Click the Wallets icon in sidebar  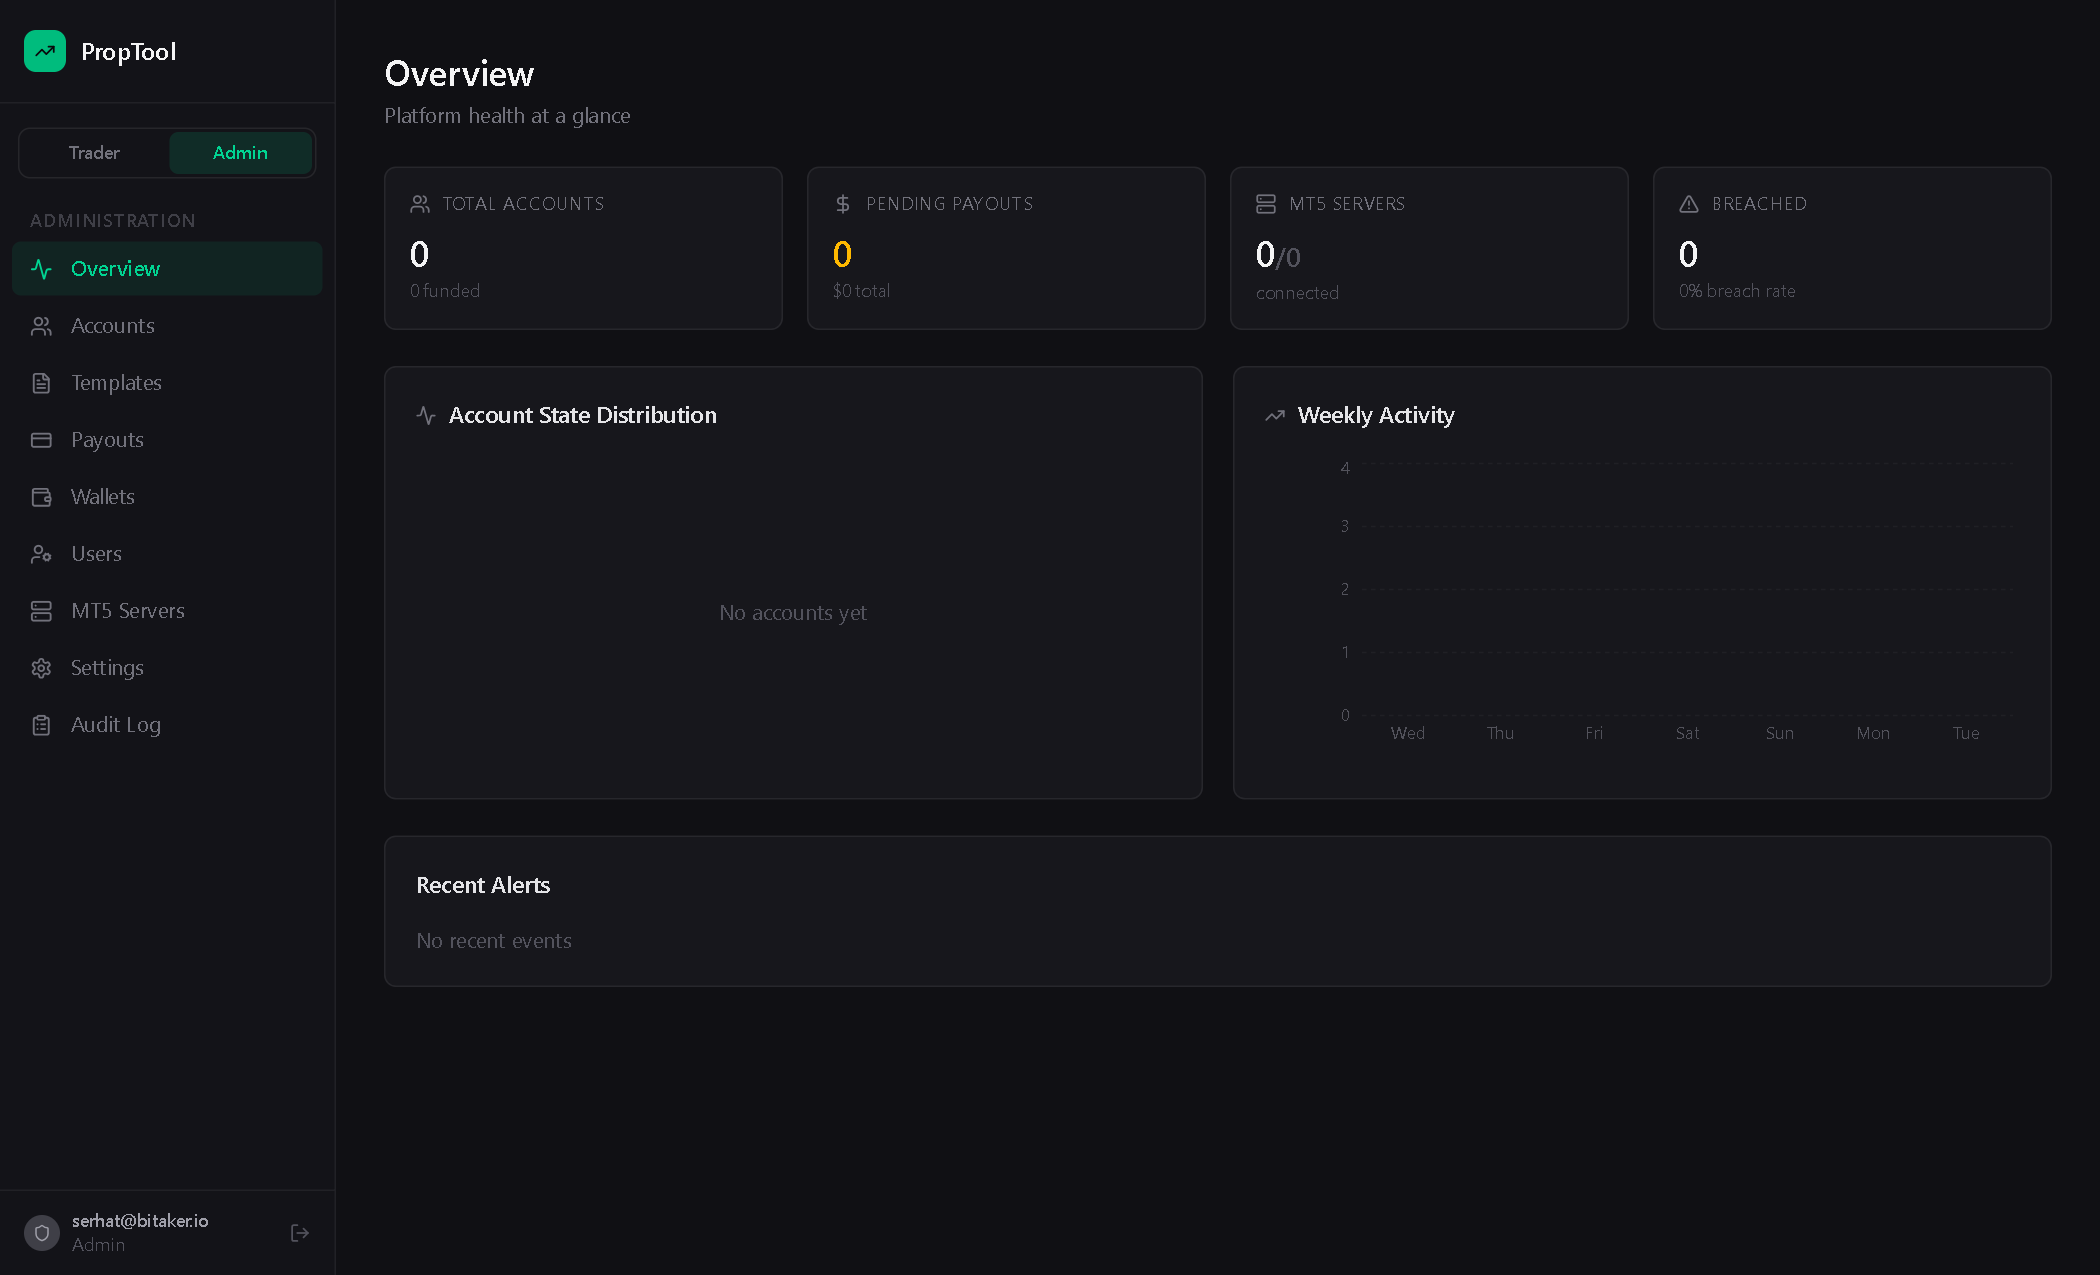pos(41,497)
